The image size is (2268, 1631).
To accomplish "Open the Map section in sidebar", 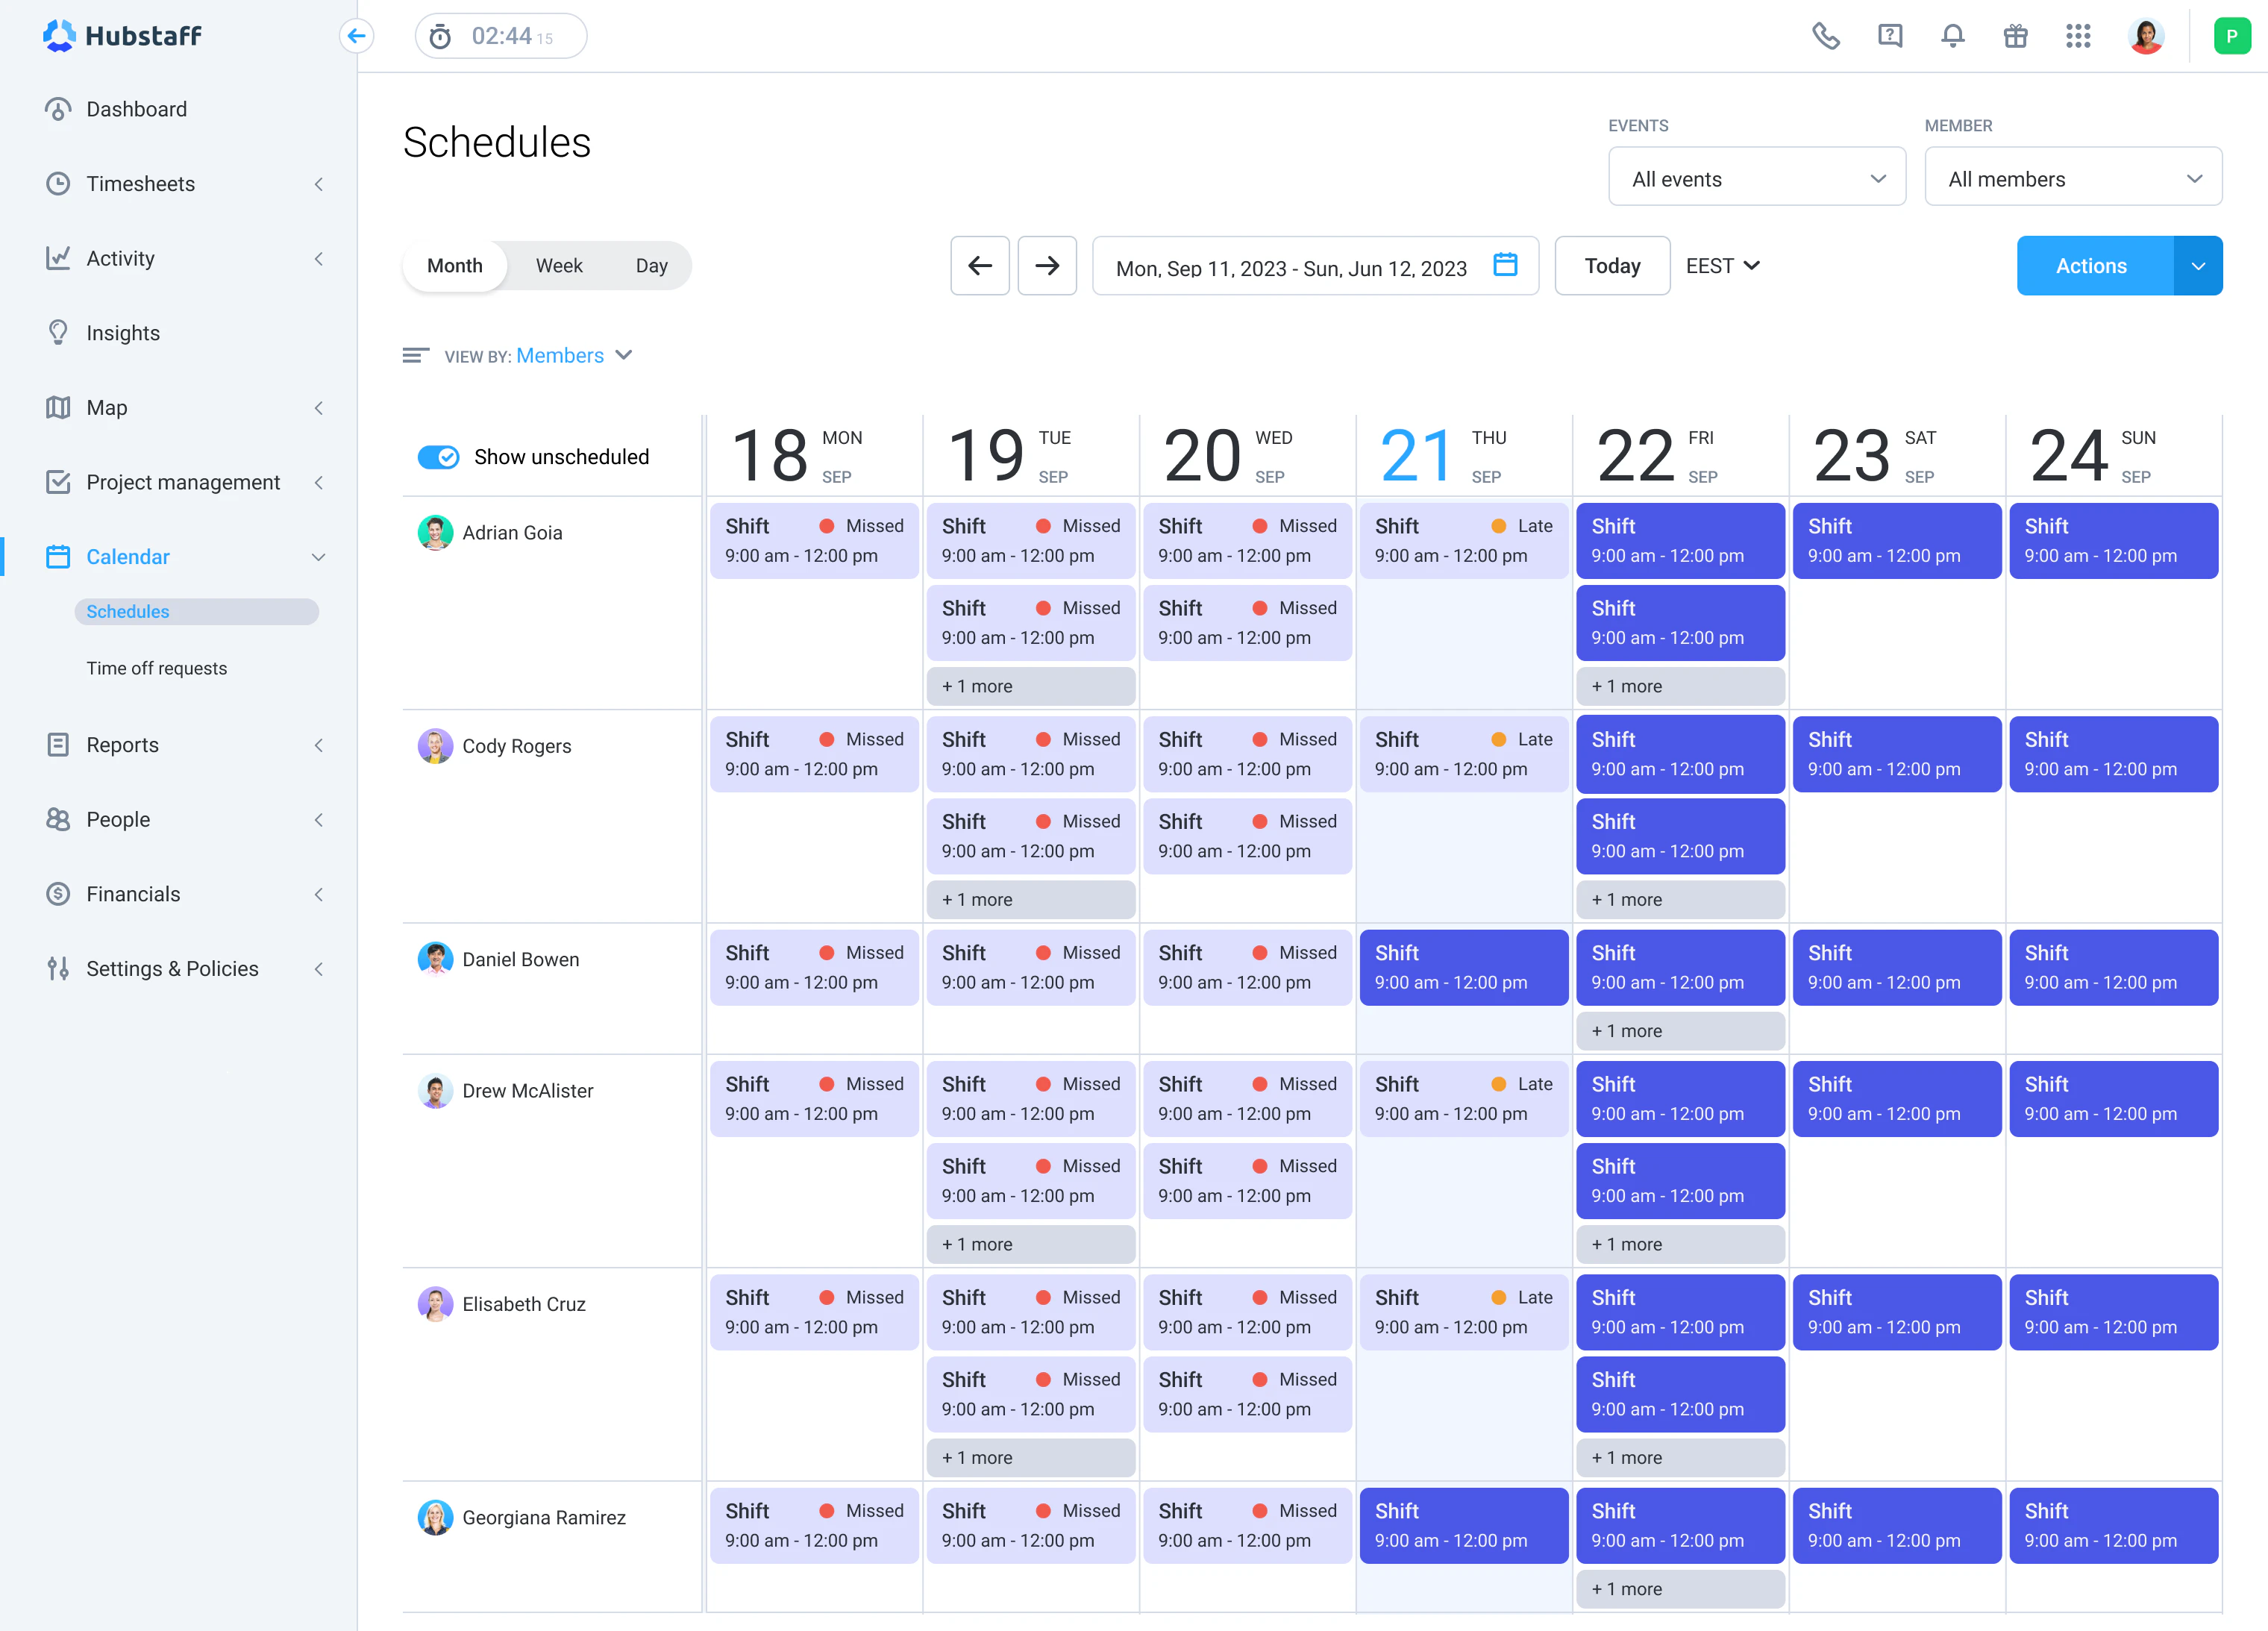I will click(106, 407).
